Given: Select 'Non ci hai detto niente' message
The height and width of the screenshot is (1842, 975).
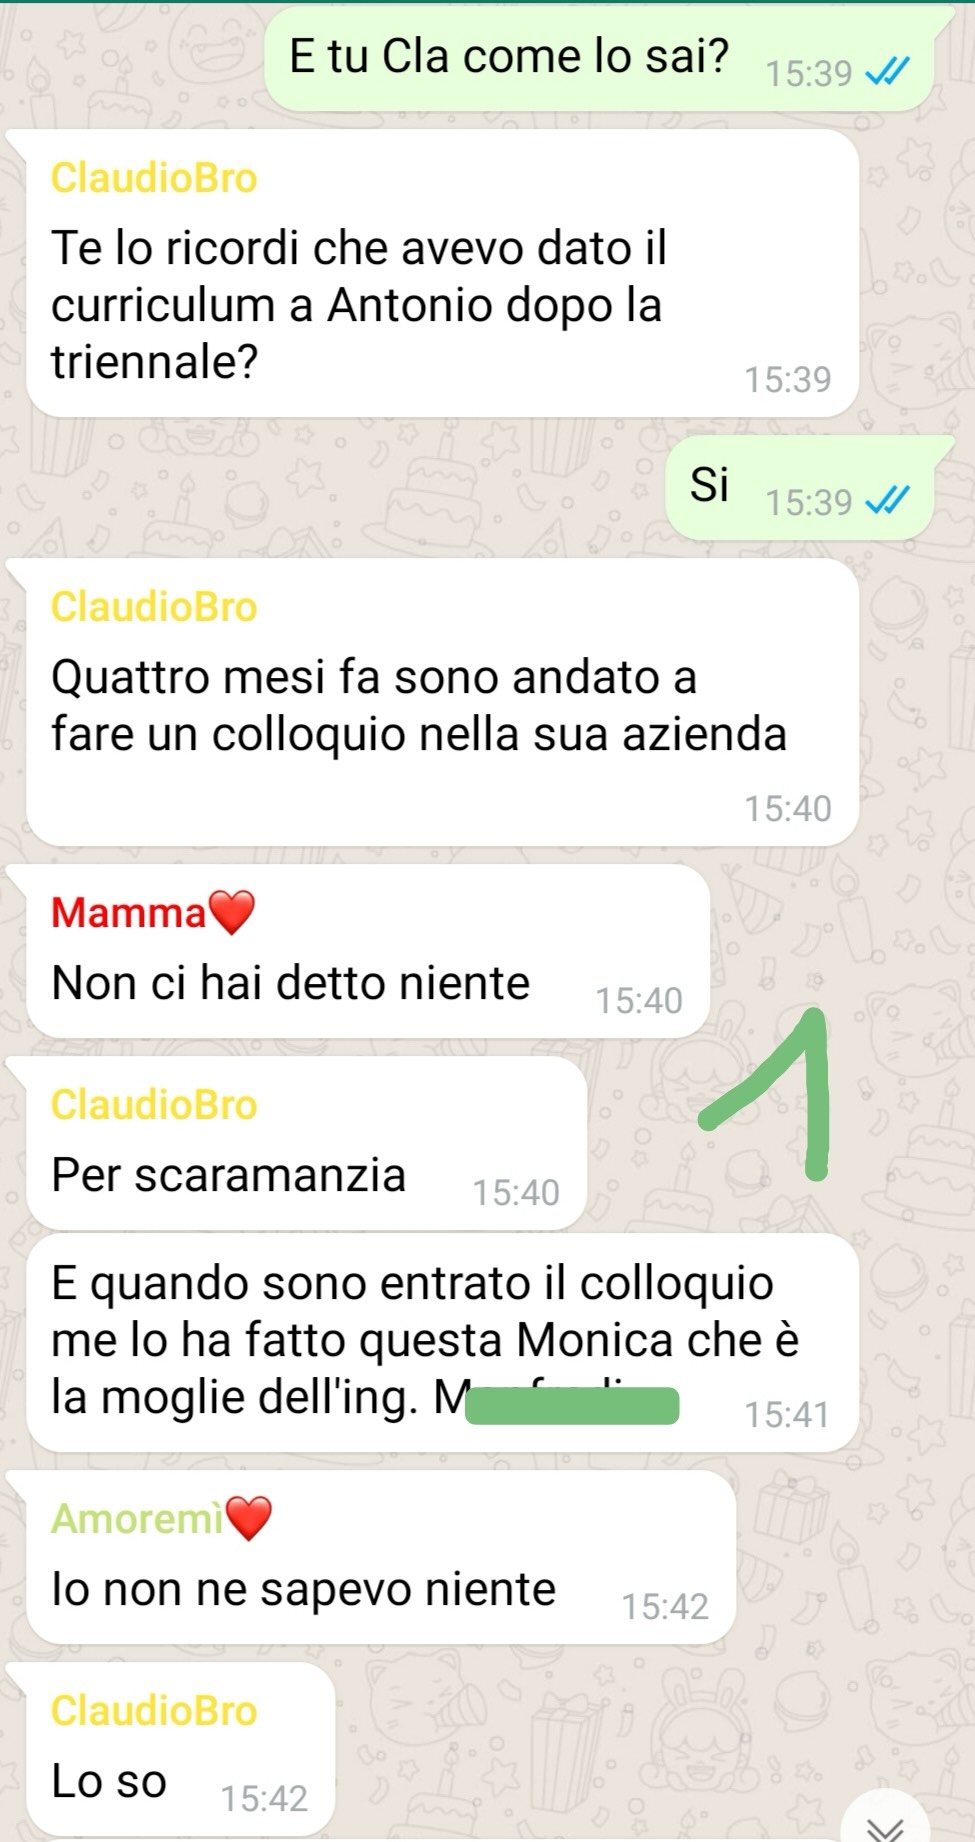Looking at the screenshot, I should tap(368, 951).
